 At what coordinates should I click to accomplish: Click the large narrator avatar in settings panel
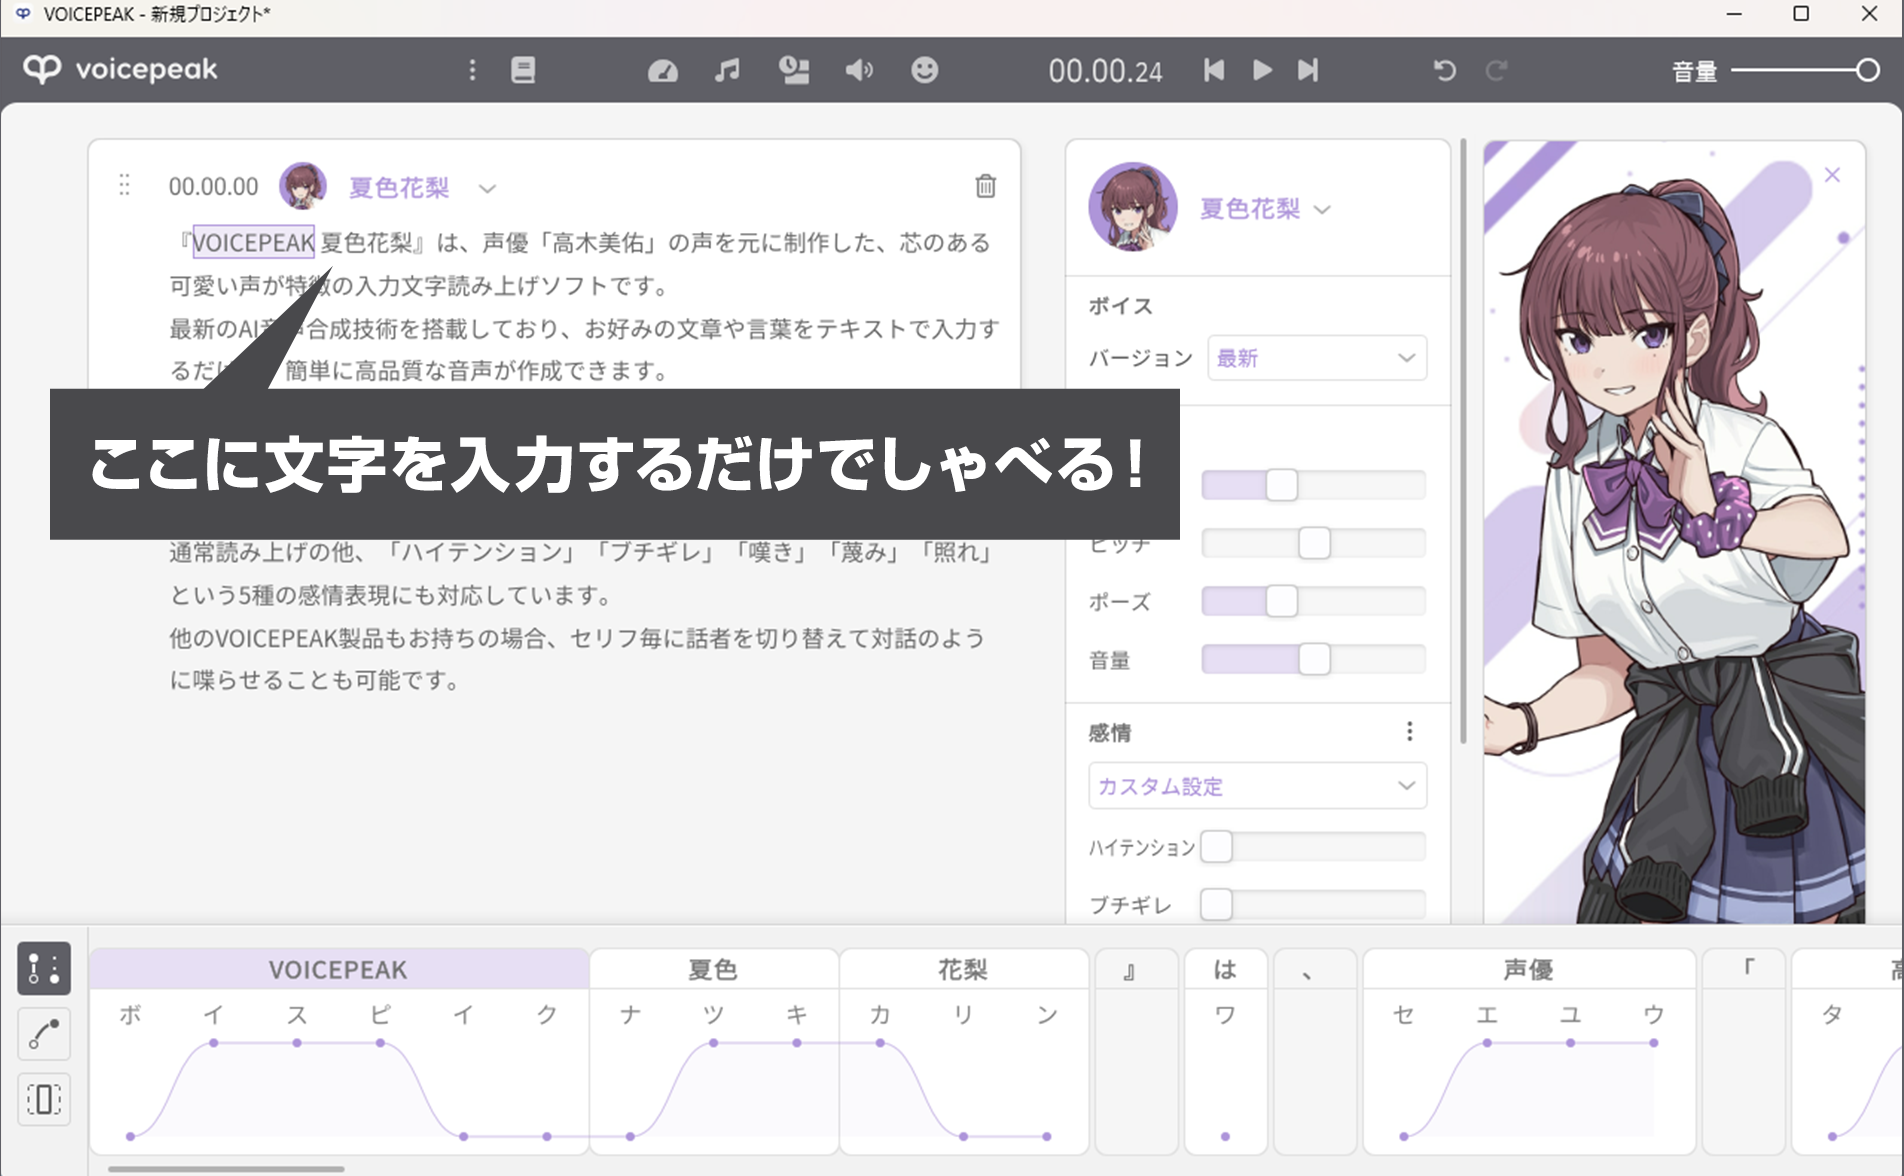[x=1133, y=207]
